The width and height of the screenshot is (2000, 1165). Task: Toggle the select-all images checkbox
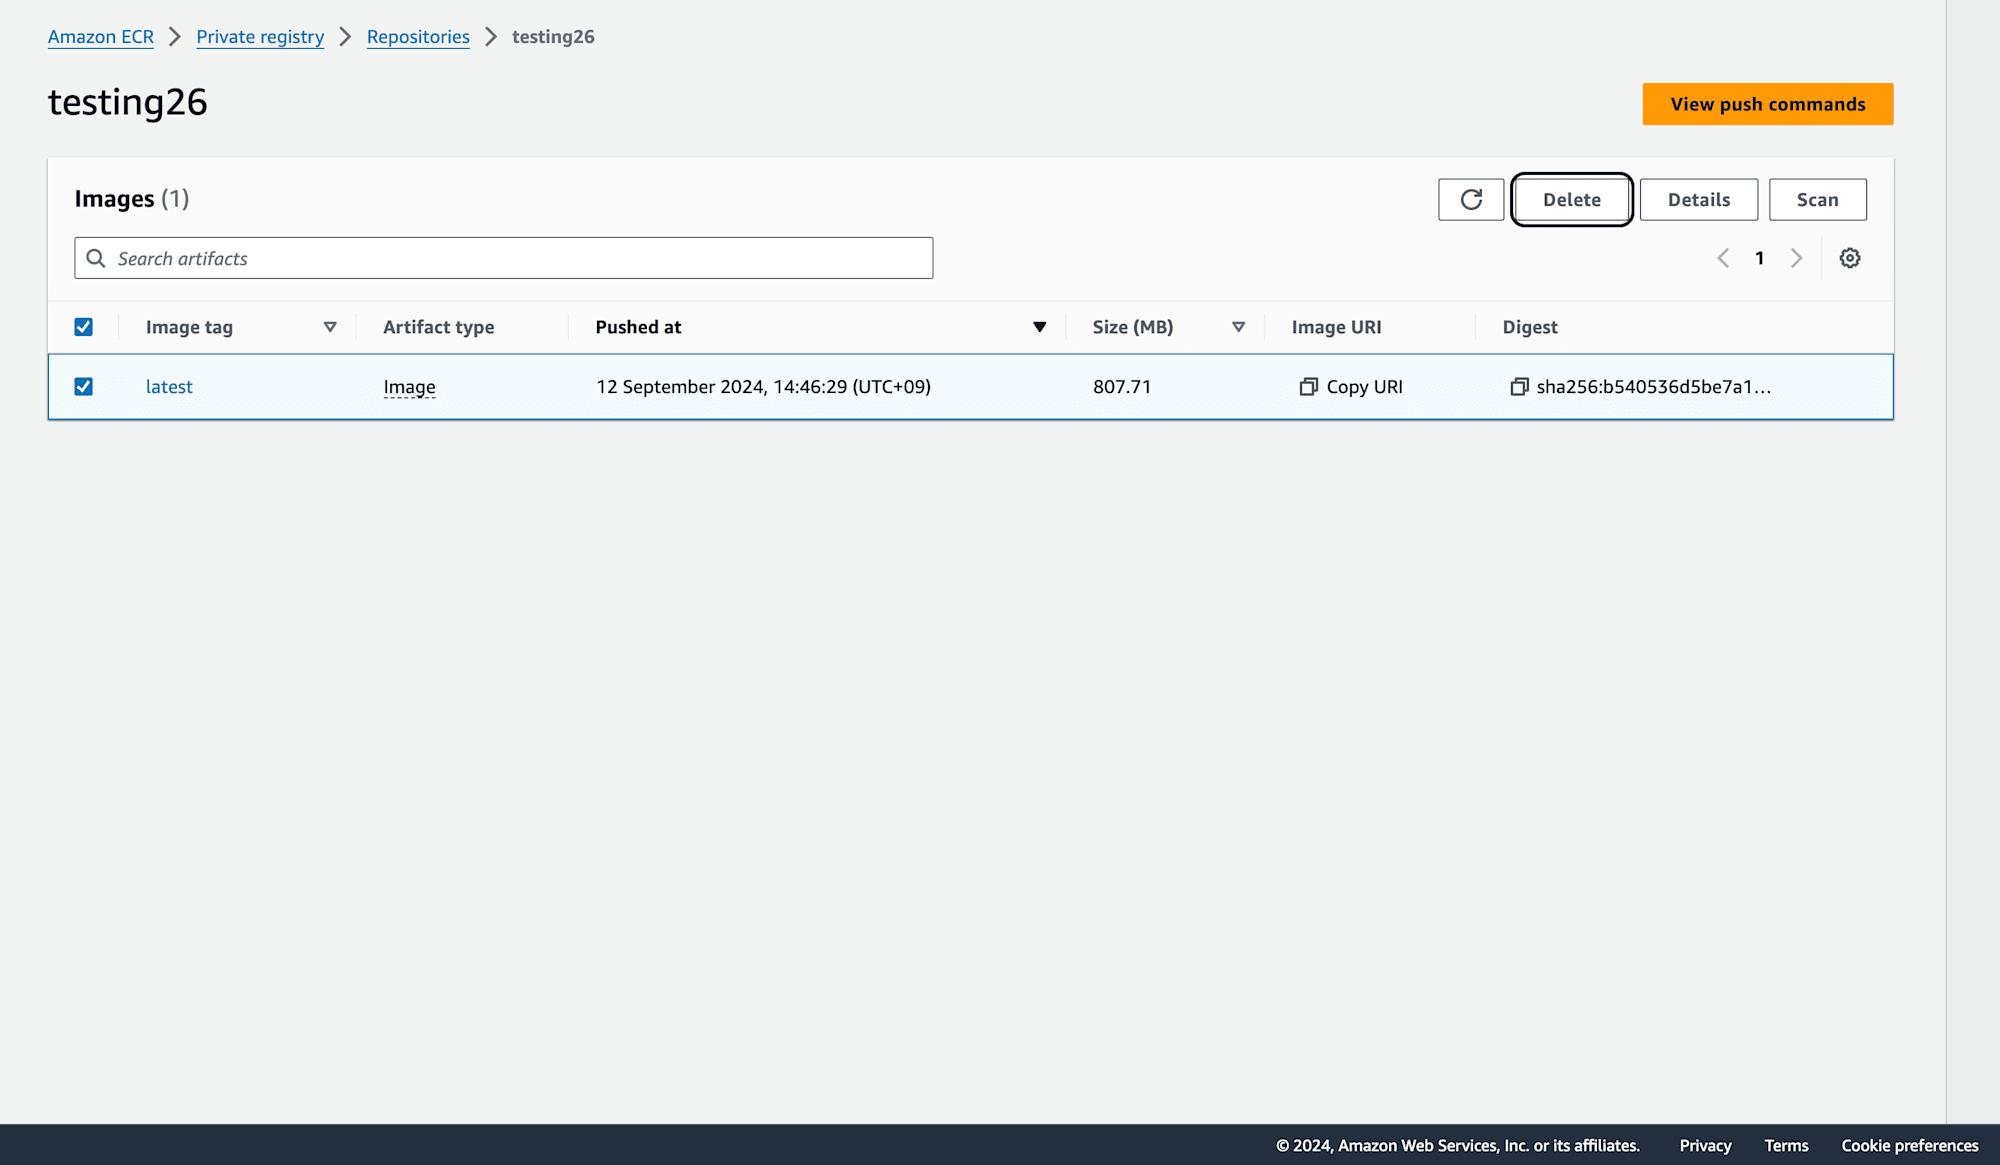pyautogui.click(x=84, y=327)
